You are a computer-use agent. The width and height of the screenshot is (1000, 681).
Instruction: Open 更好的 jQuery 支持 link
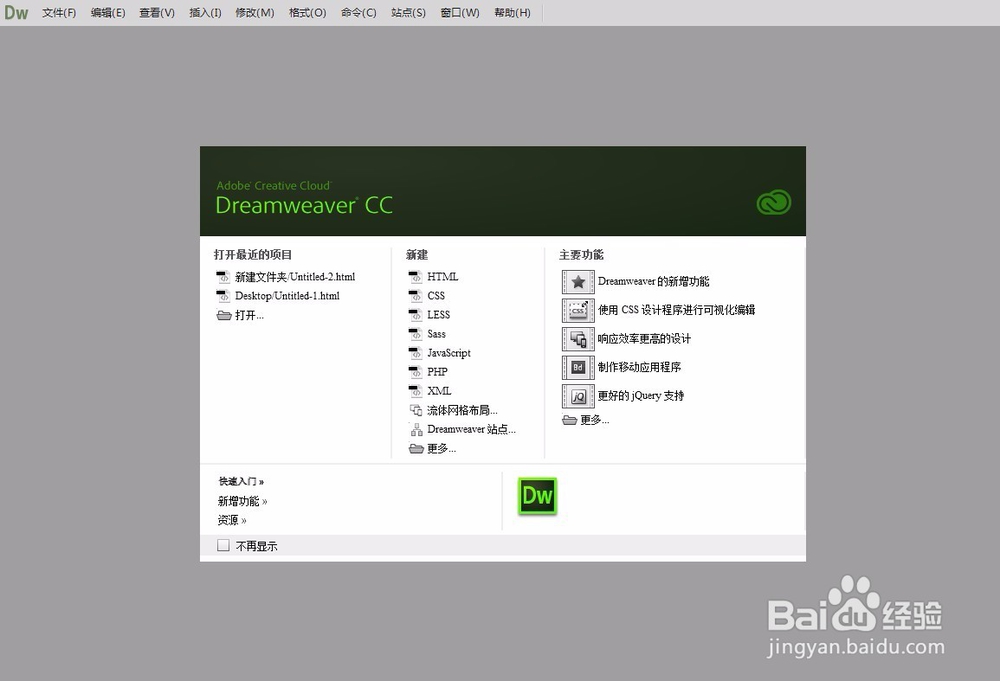pos(641,396)
